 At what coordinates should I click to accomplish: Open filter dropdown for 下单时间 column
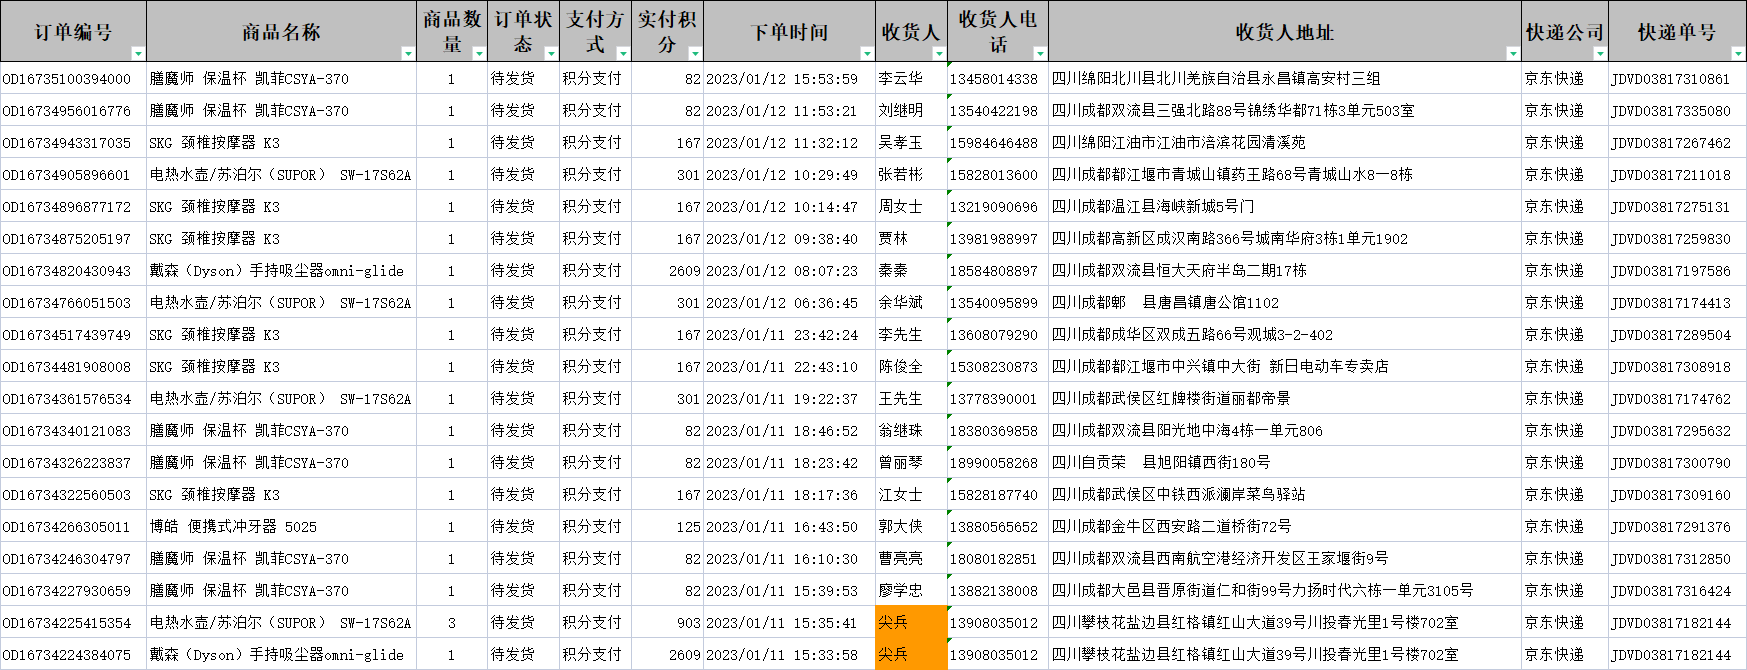(866, 53)
